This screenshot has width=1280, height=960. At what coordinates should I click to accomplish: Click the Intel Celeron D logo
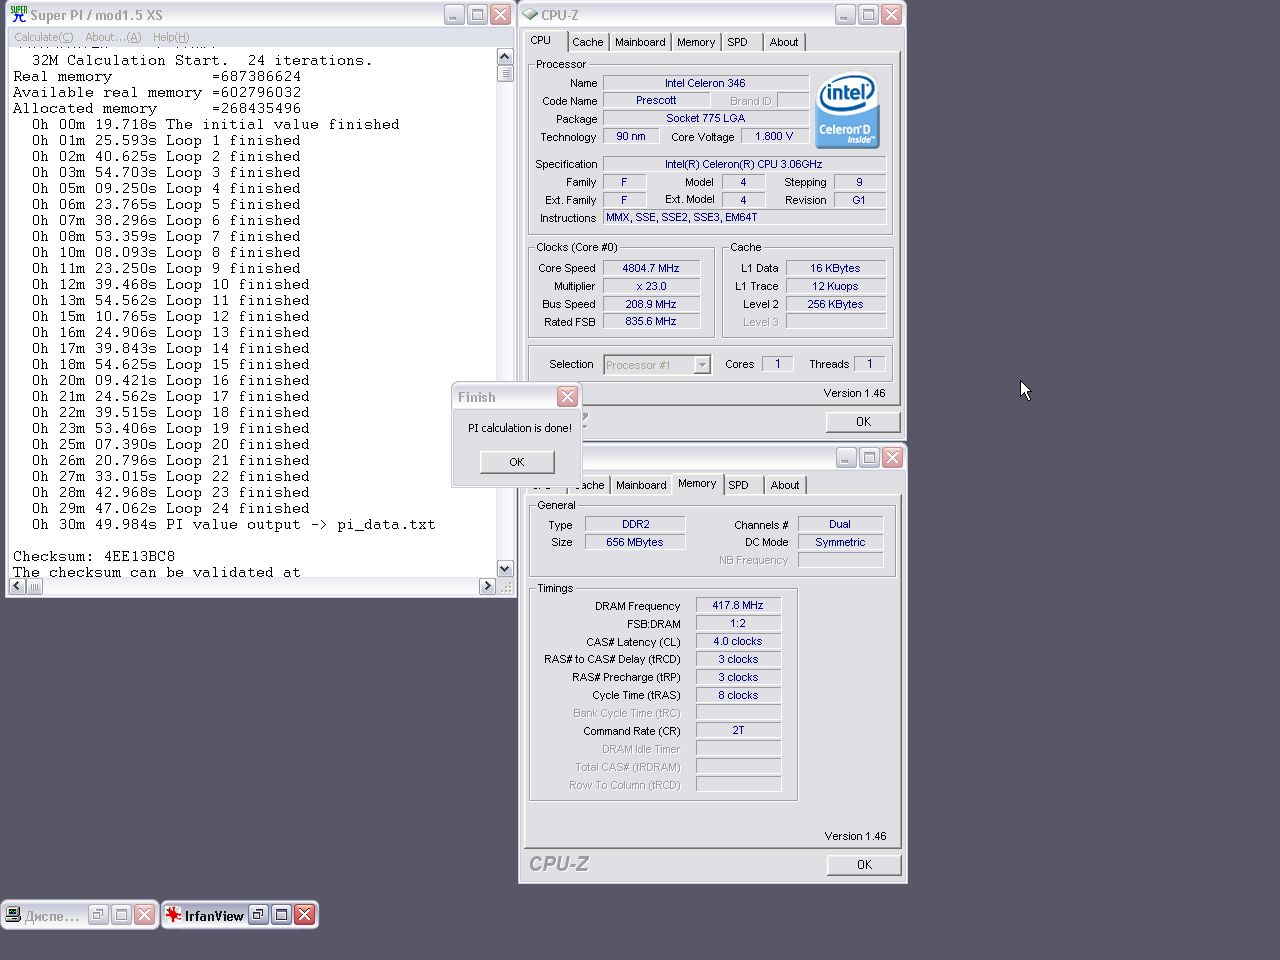click(846, 110)
